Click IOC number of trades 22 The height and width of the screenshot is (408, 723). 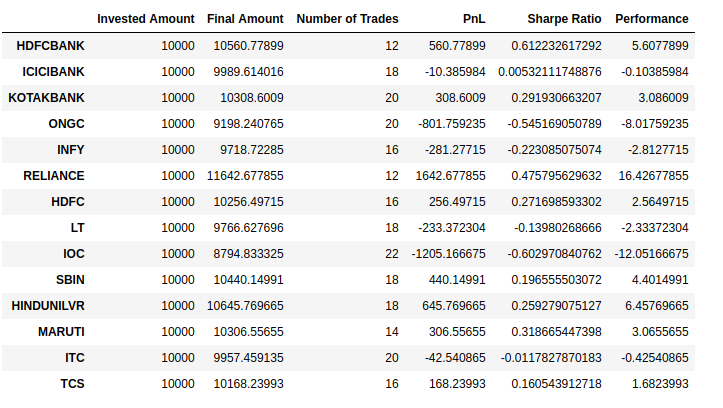click(x=392, y=254)
